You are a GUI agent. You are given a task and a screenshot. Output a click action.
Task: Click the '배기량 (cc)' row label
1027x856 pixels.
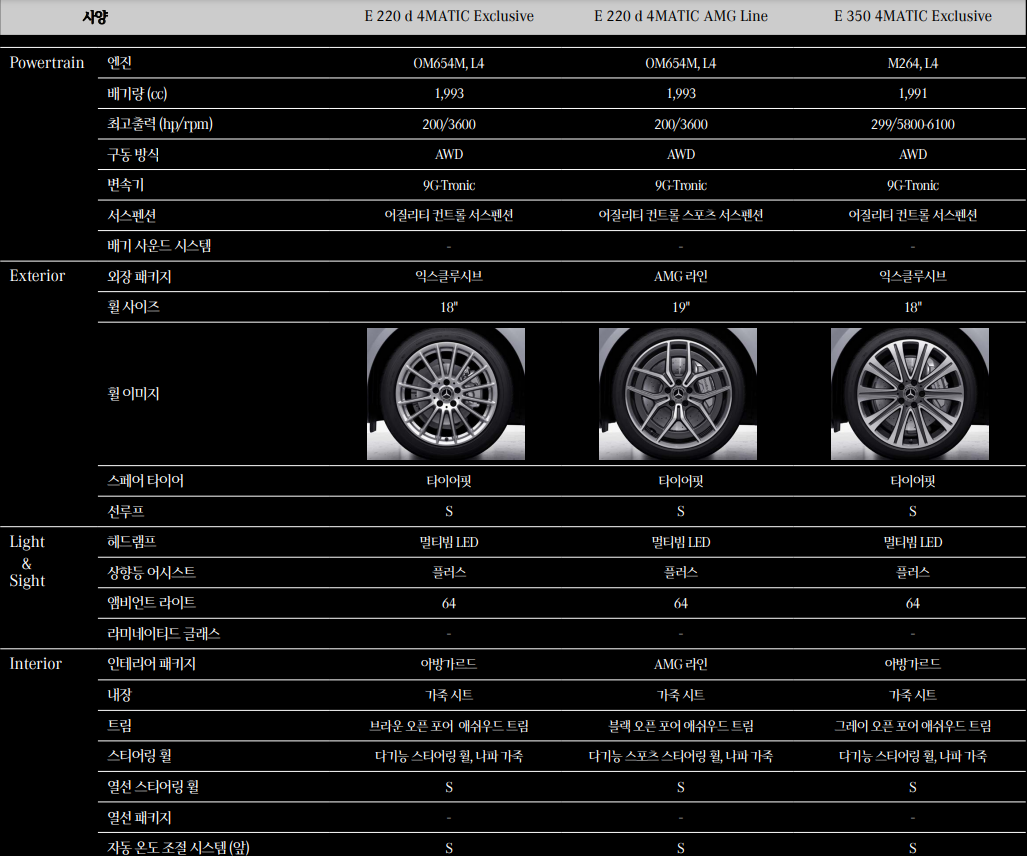coord(137,94)
